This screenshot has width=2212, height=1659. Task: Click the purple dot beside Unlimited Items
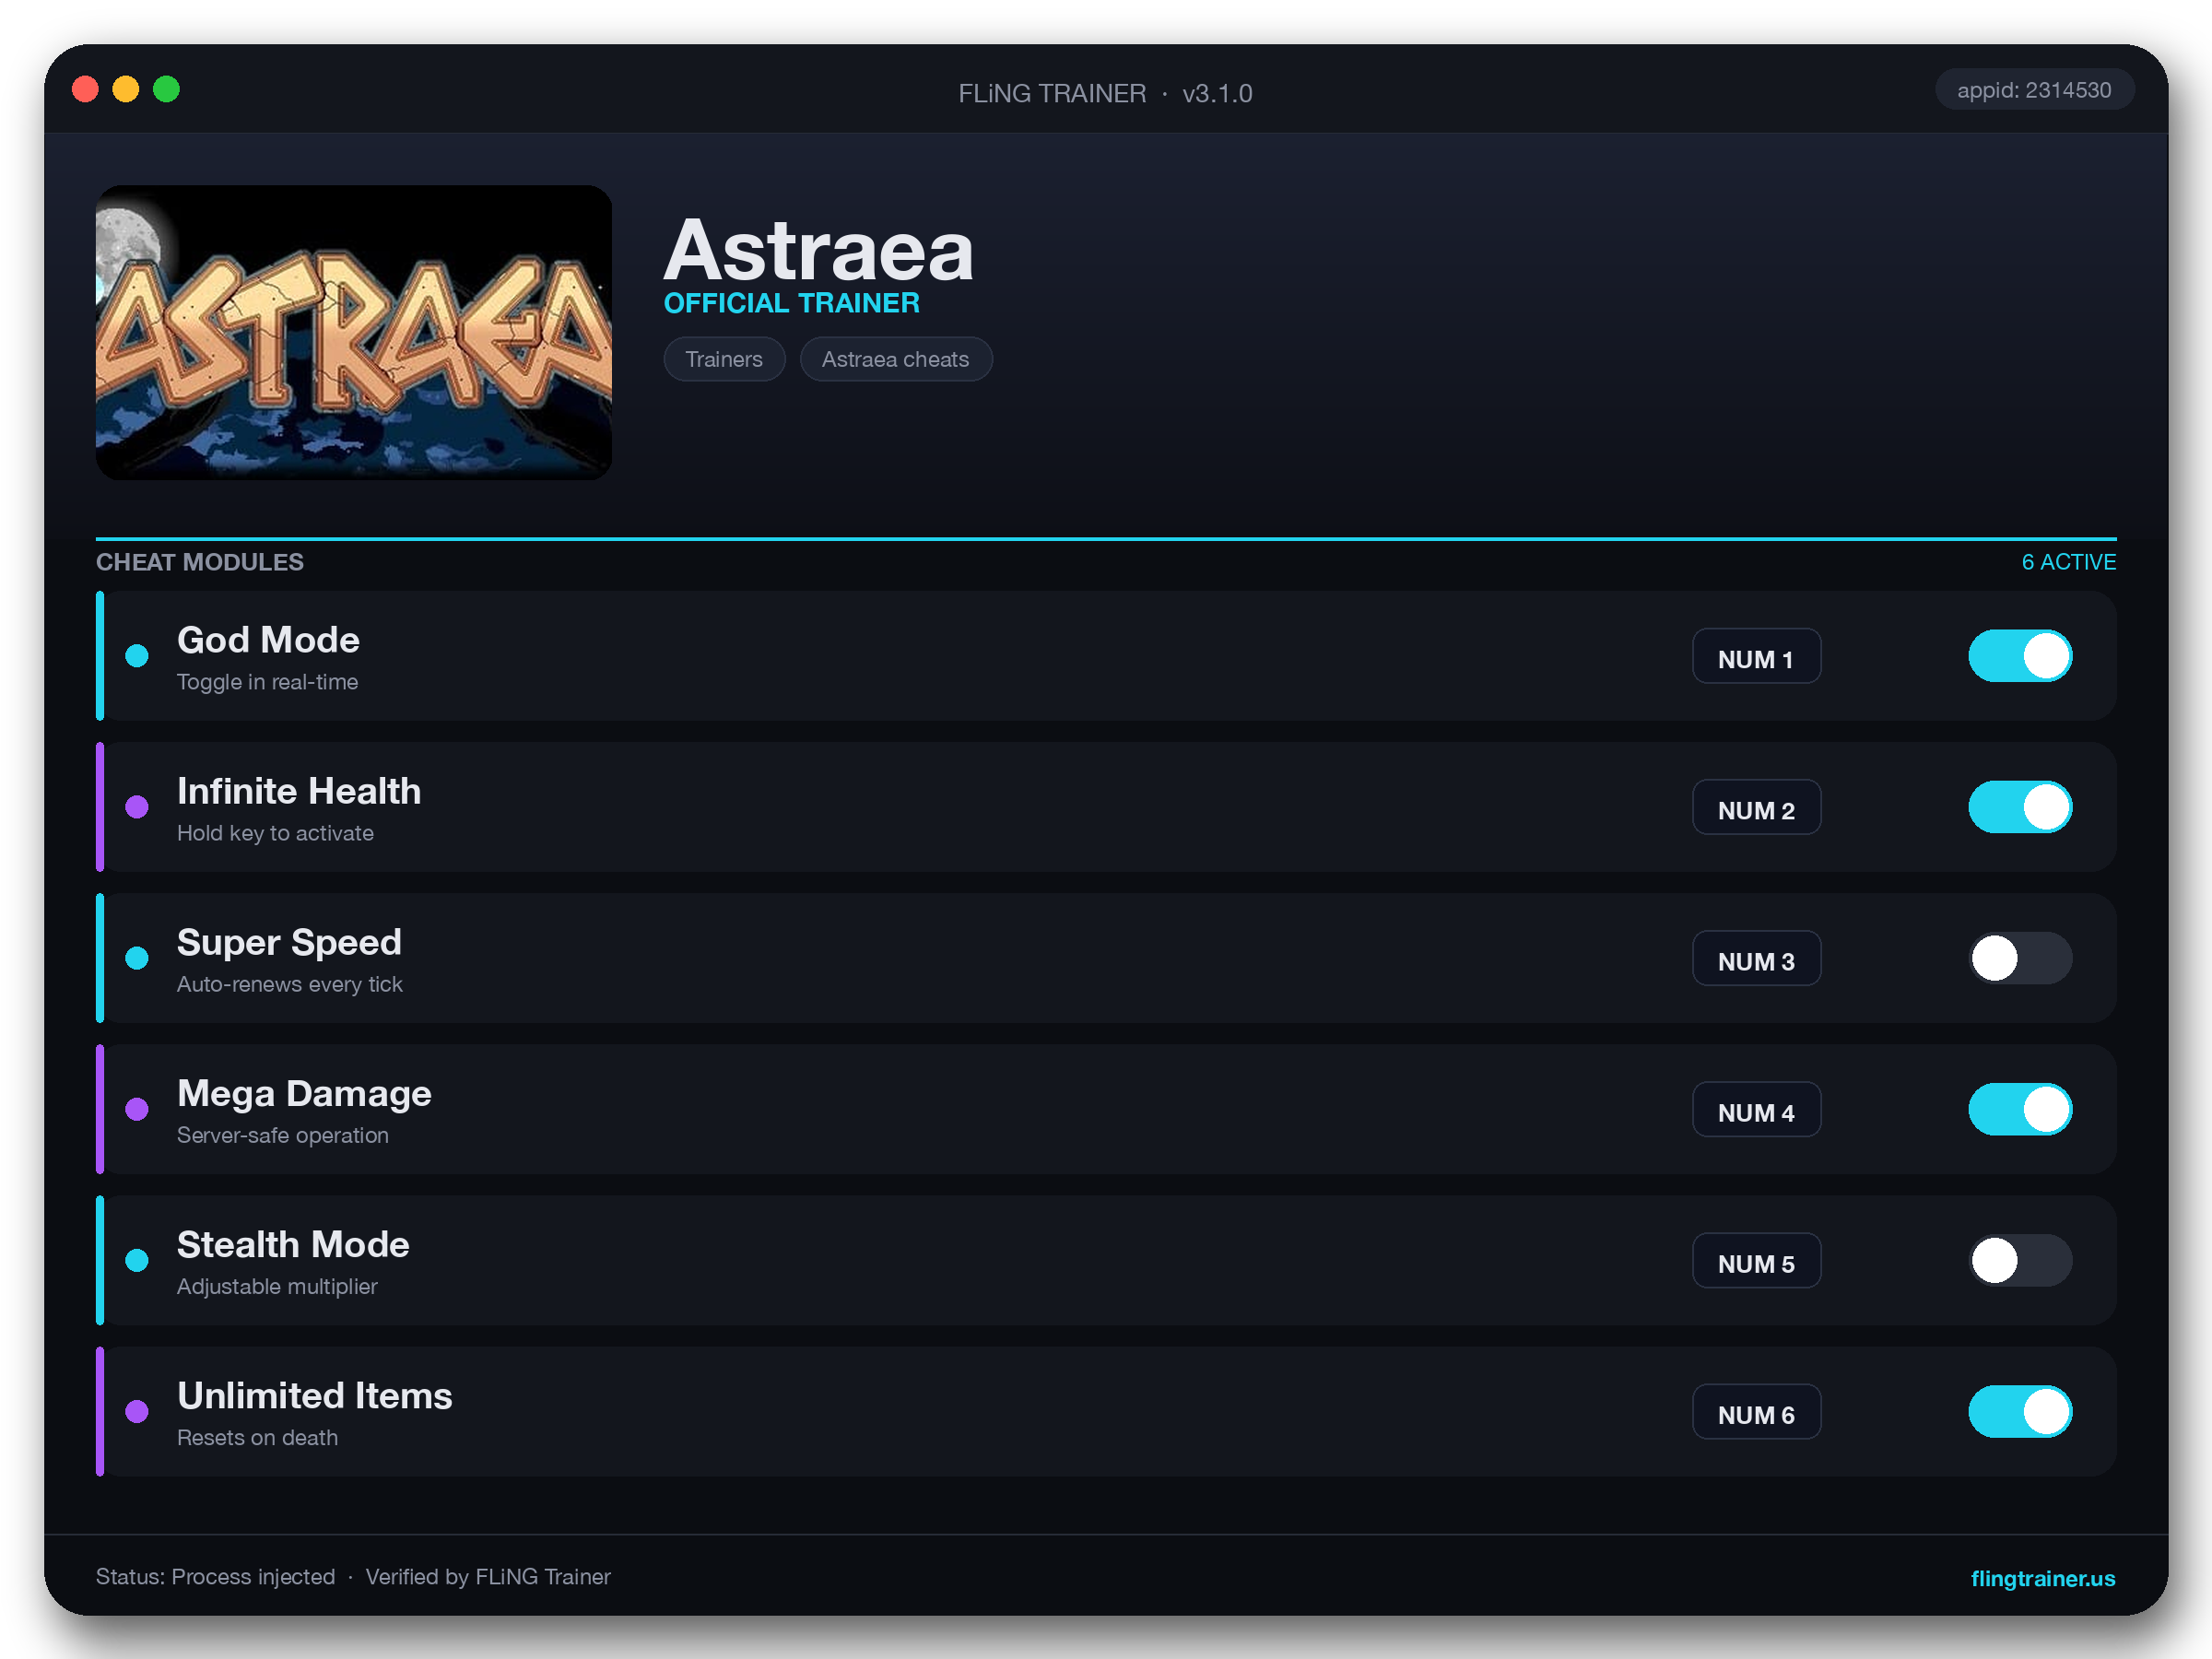[x=137, y=1411]
